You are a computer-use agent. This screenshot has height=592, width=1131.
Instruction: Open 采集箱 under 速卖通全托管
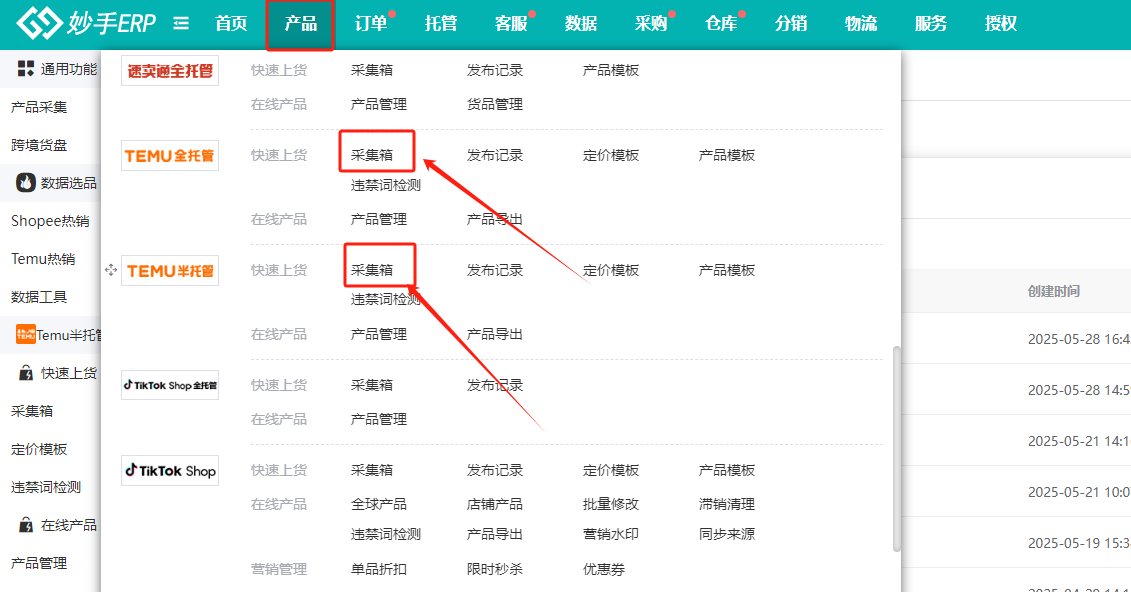coord(372,70)
